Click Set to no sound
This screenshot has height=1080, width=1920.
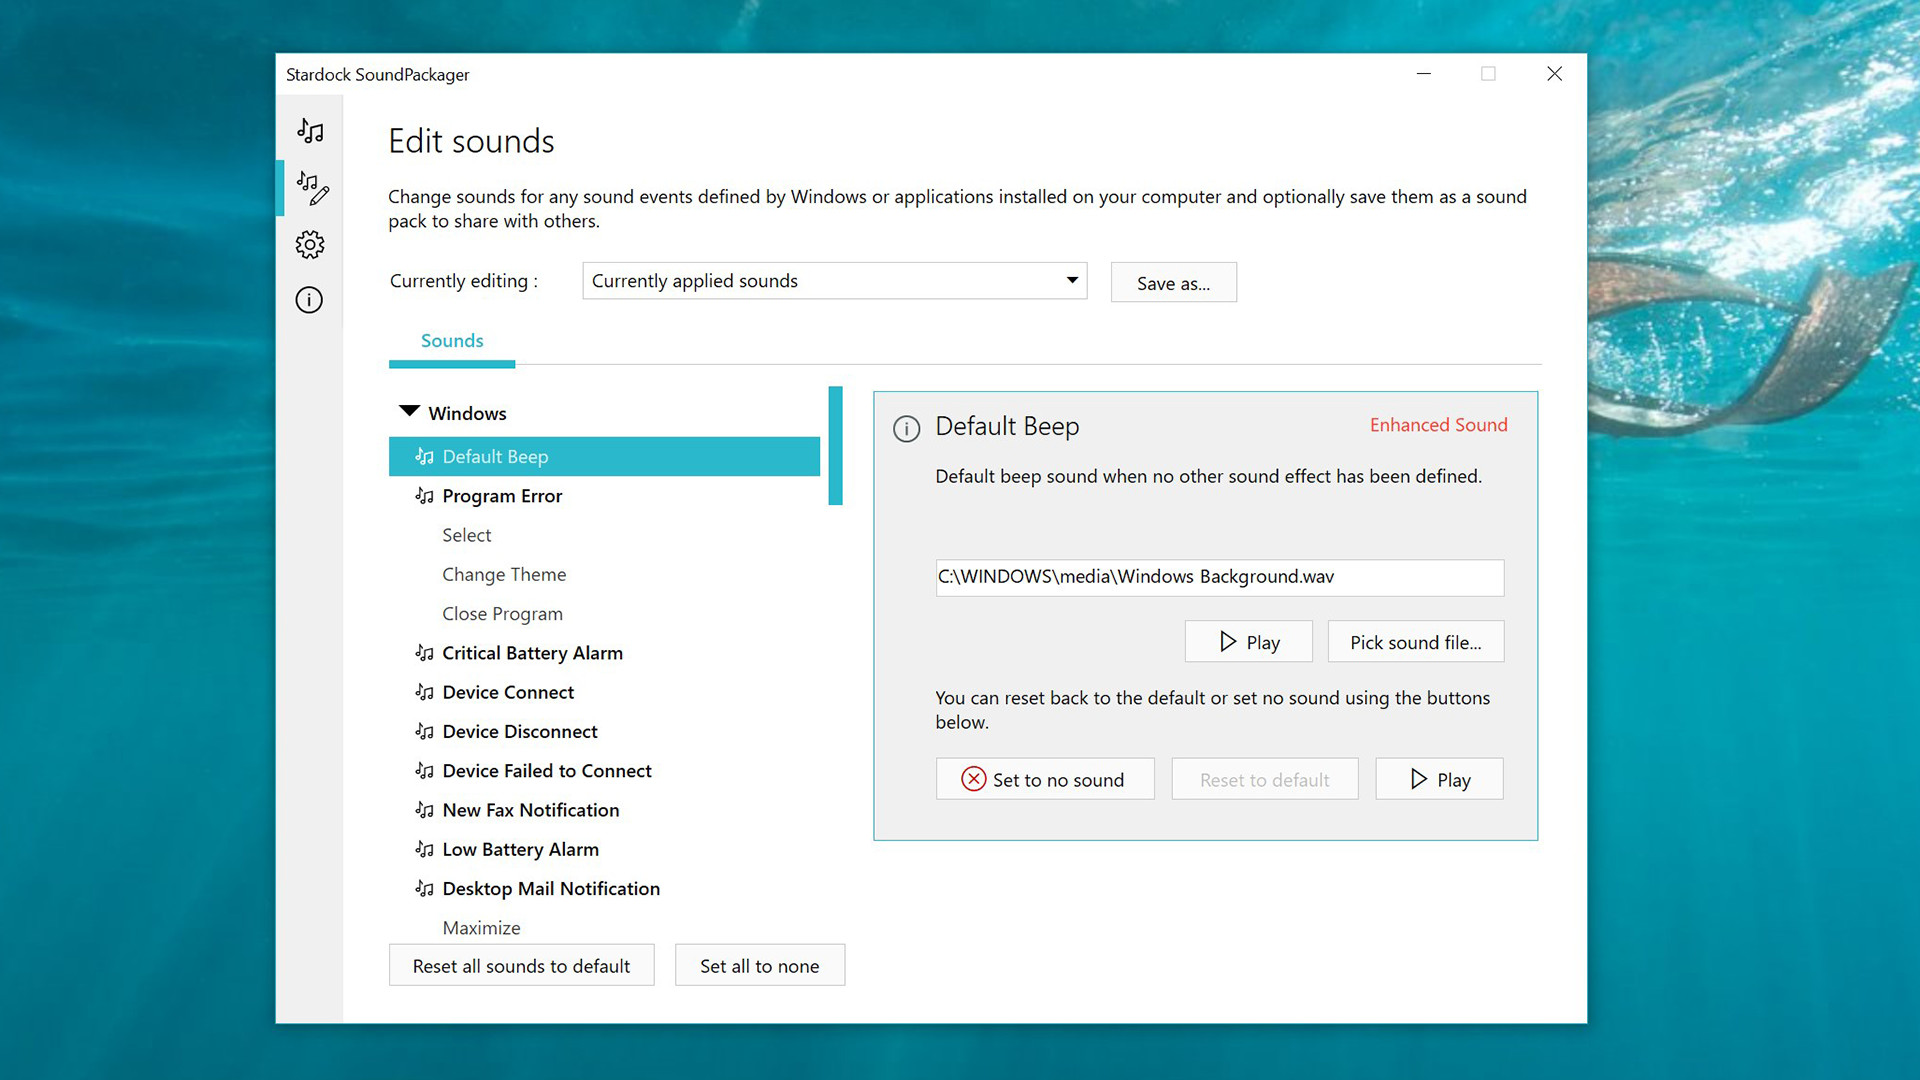coord(1045,779)
